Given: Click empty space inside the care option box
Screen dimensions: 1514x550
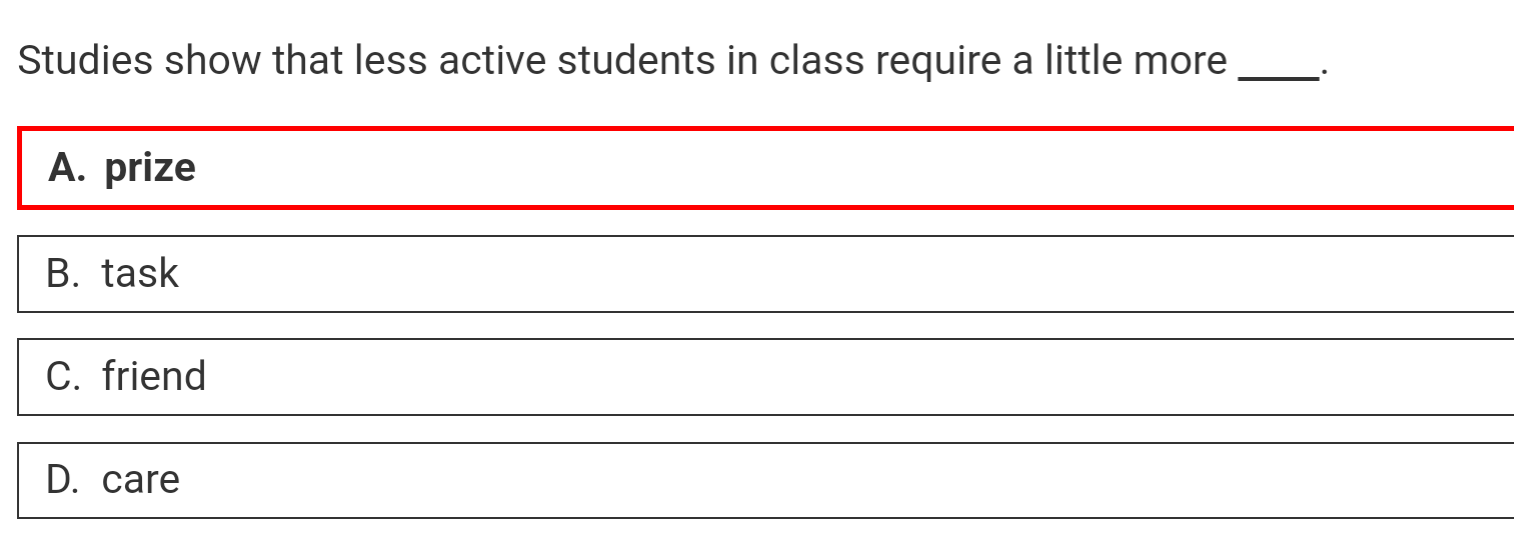Looking at the screenshot, I should (x=850, y=480).
